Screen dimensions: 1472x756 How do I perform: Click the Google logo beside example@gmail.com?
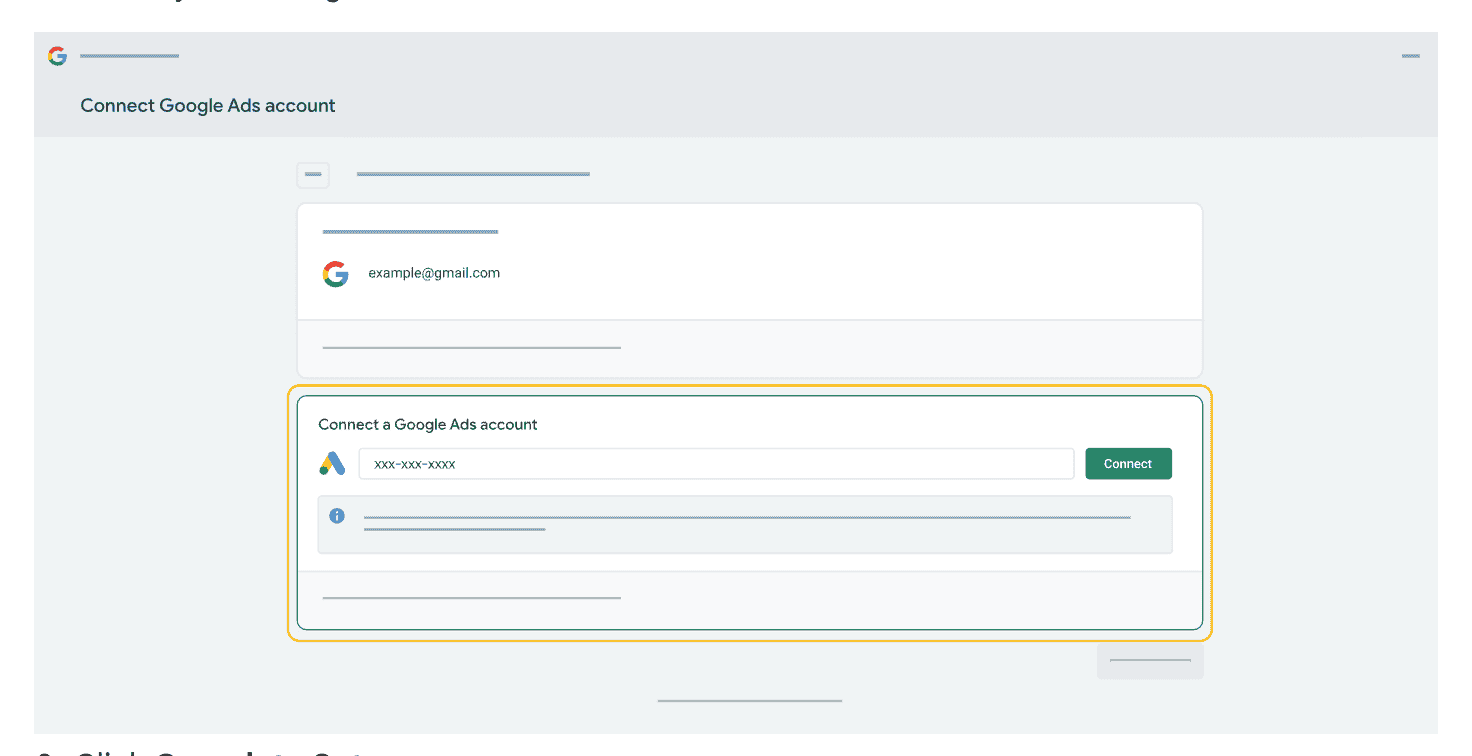pos(336,274)
